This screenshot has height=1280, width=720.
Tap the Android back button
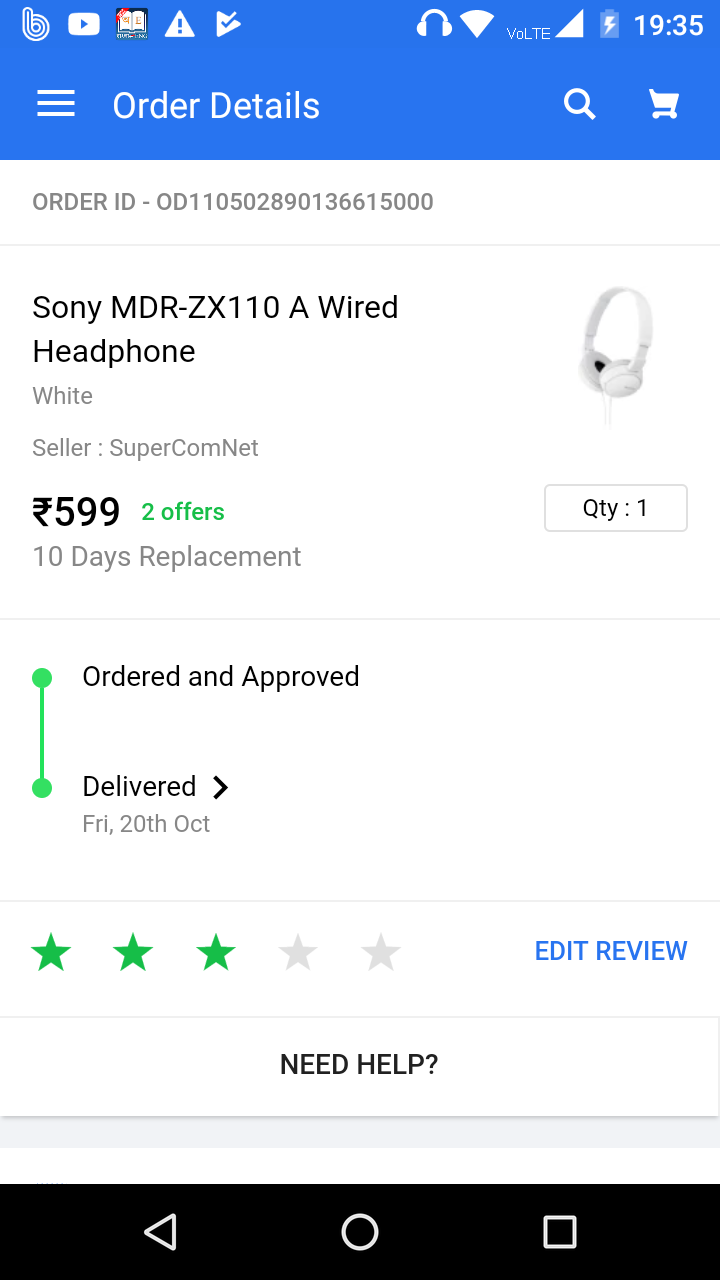coord(160,1232)
